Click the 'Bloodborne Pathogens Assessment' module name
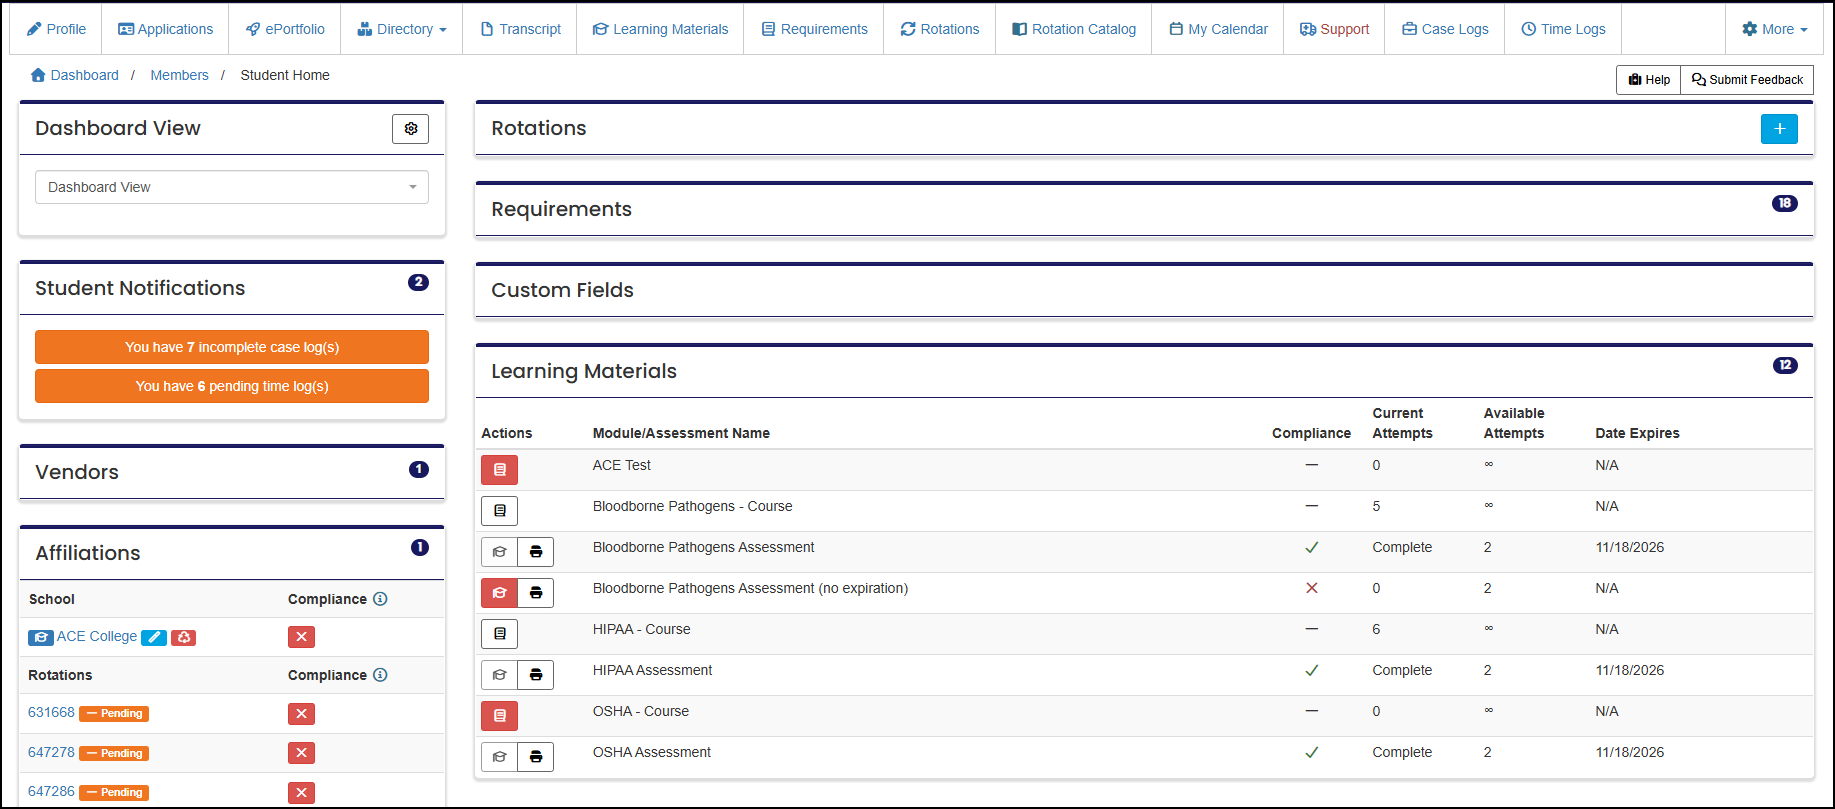Viewport: 1835px width, 809px height. tap(703, 547)
